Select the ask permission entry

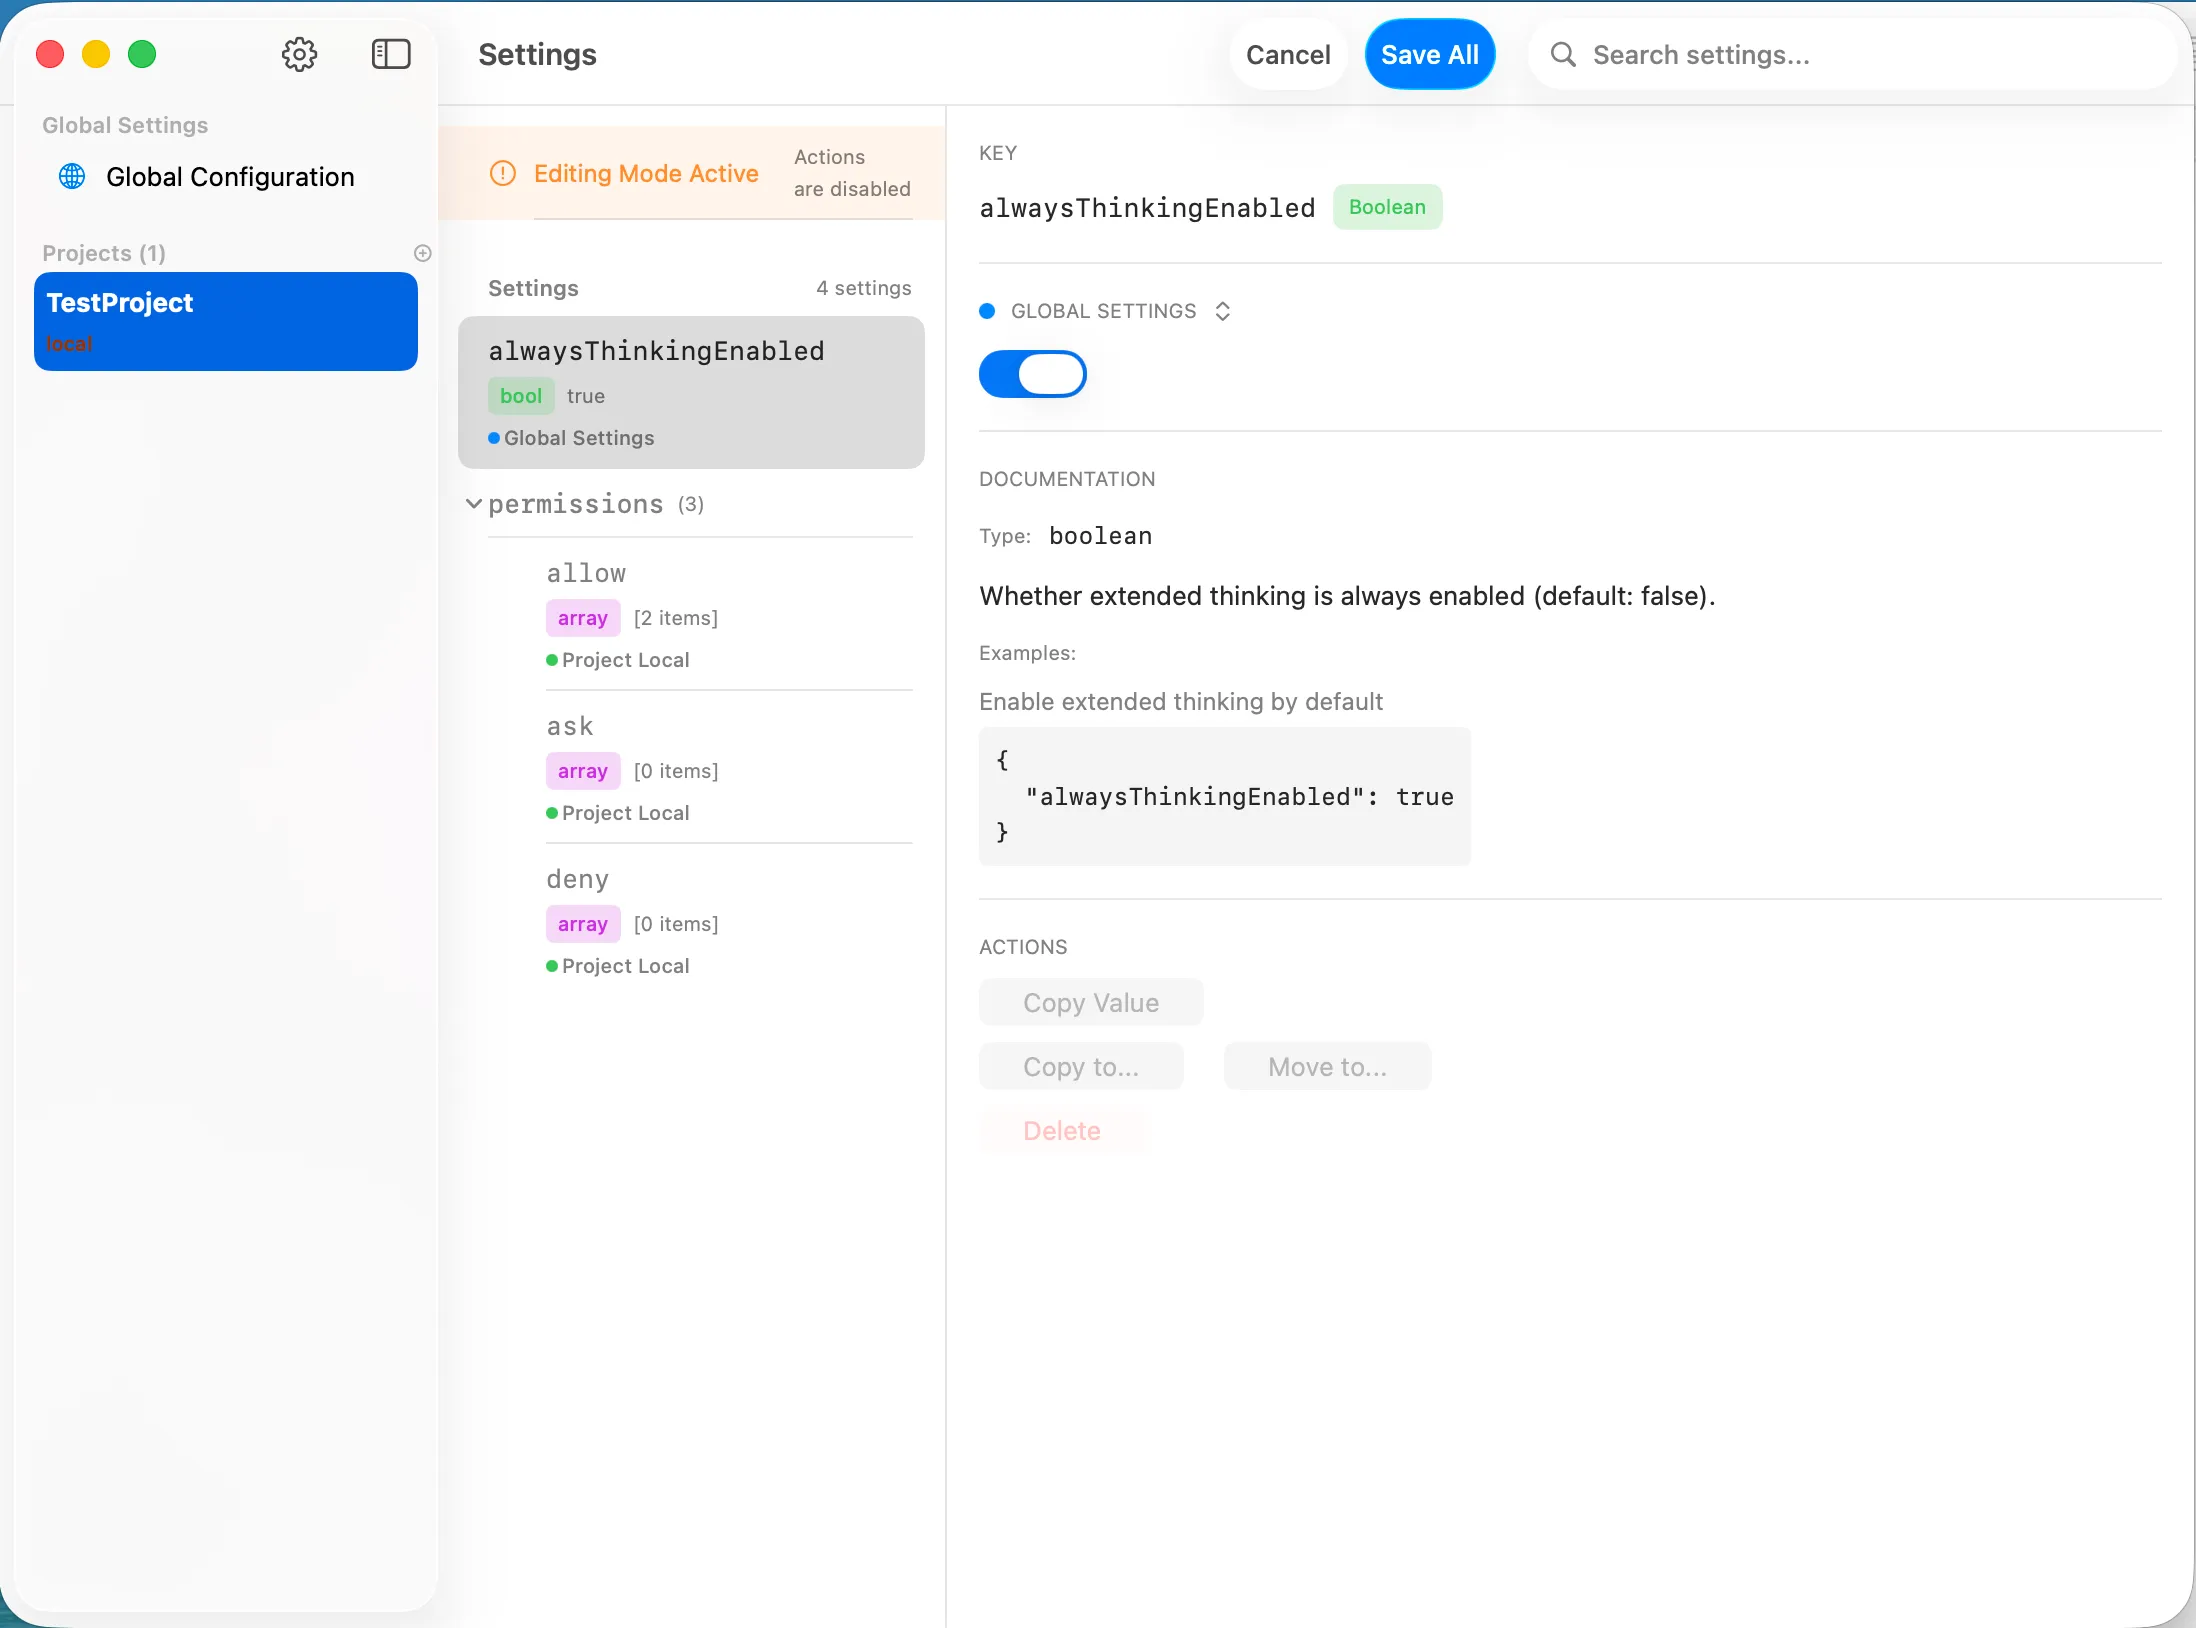click(570, 726)
